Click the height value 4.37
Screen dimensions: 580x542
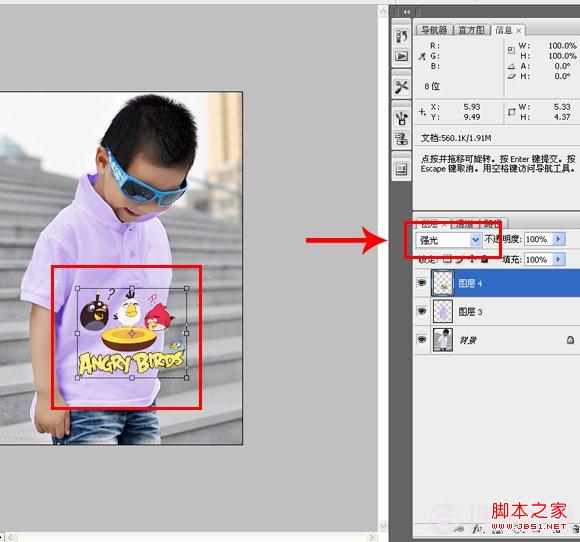tap(562, 117)
